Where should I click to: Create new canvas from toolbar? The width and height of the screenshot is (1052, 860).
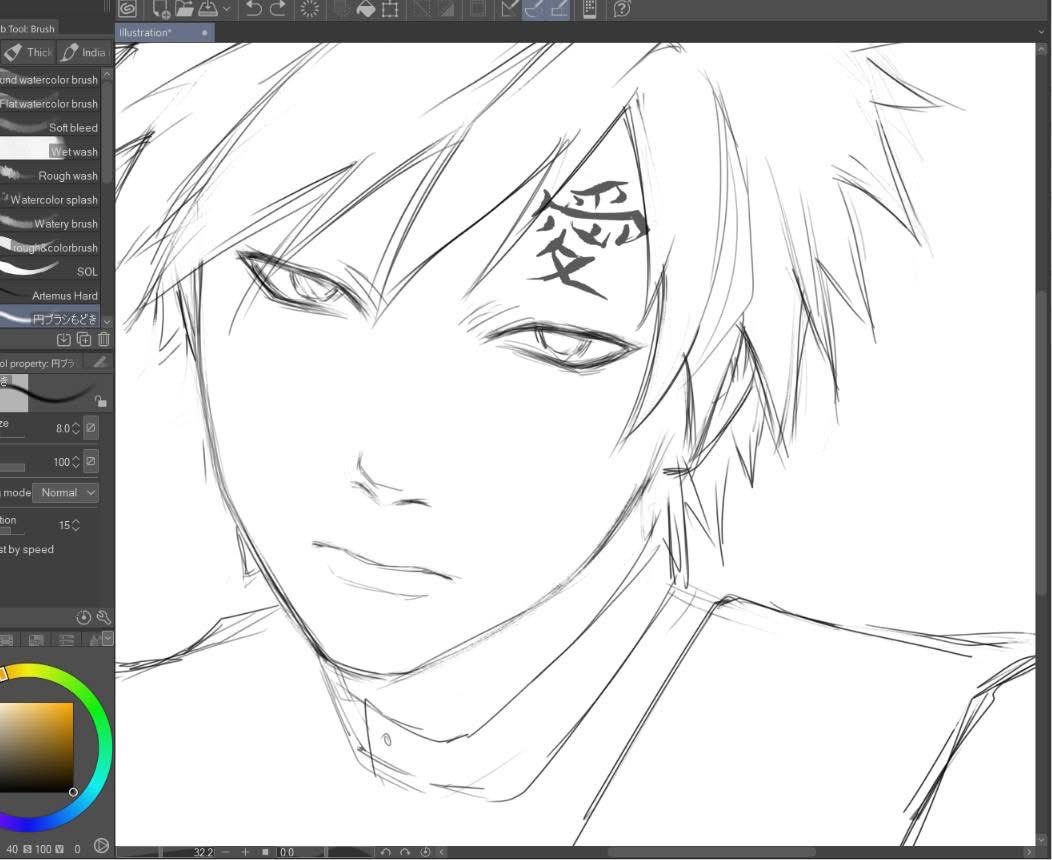click(x=160, y=9)
